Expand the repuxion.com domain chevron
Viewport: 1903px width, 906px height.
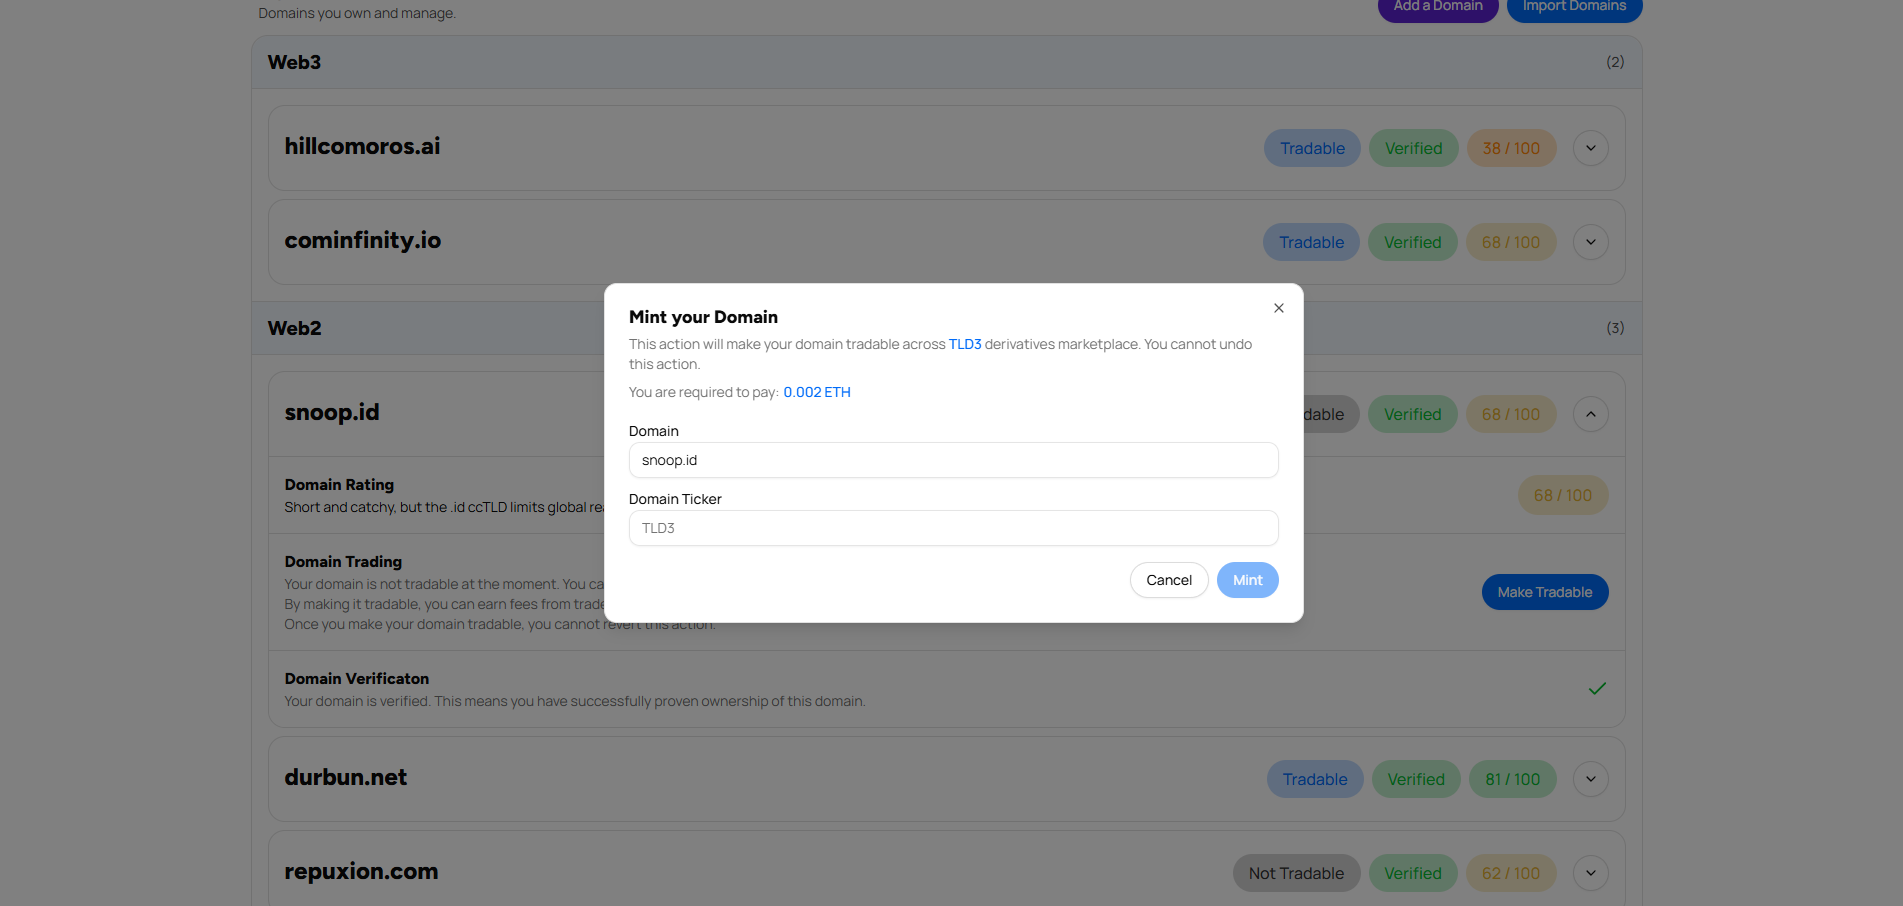click(x=1590, y=873)
